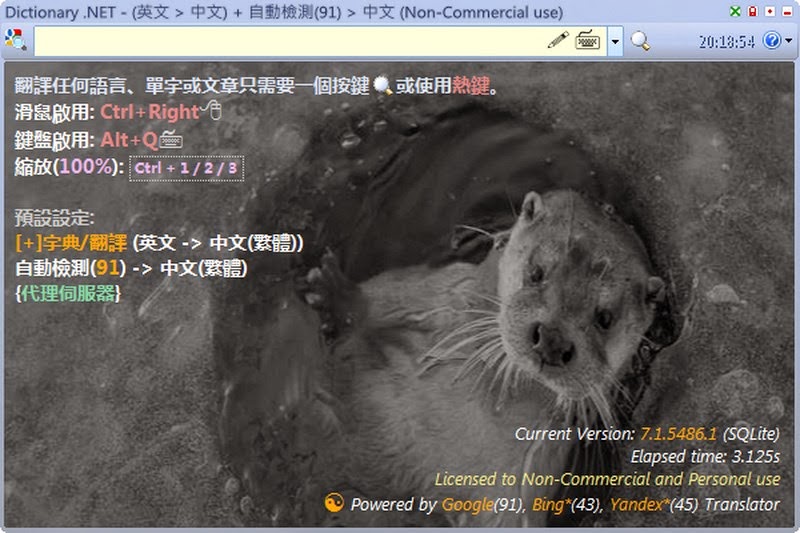Open the [+]字典/翻譯 setting link
Viewport: 800px width, 533px height.
coord(71,243)
